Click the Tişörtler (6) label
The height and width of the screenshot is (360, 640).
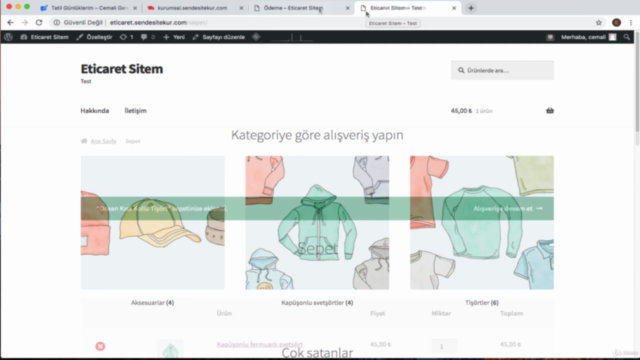[x=482, y=302]
